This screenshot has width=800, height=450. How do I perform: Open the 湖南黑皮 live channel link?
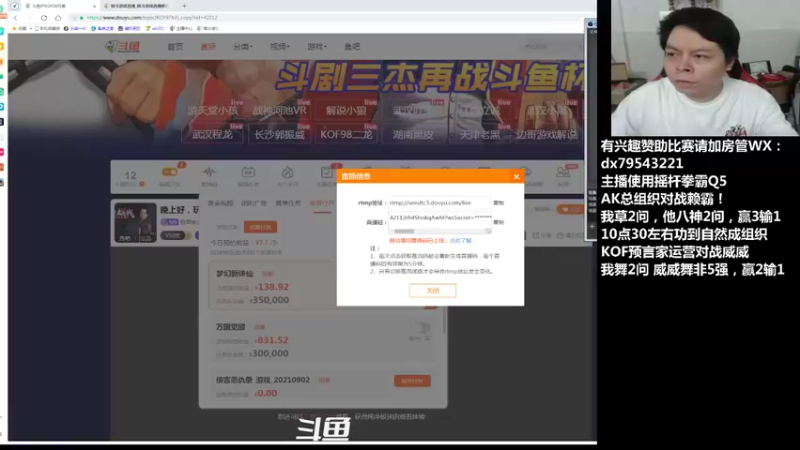413,134
